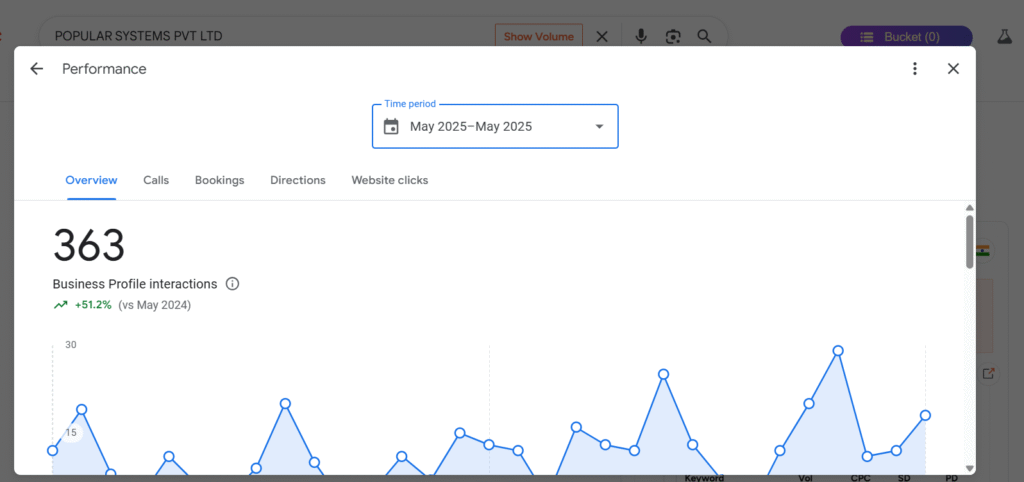The image size is (1024, 482).
Task: Click info icon beside Business Profile interactions
Action: coord(233,284)
